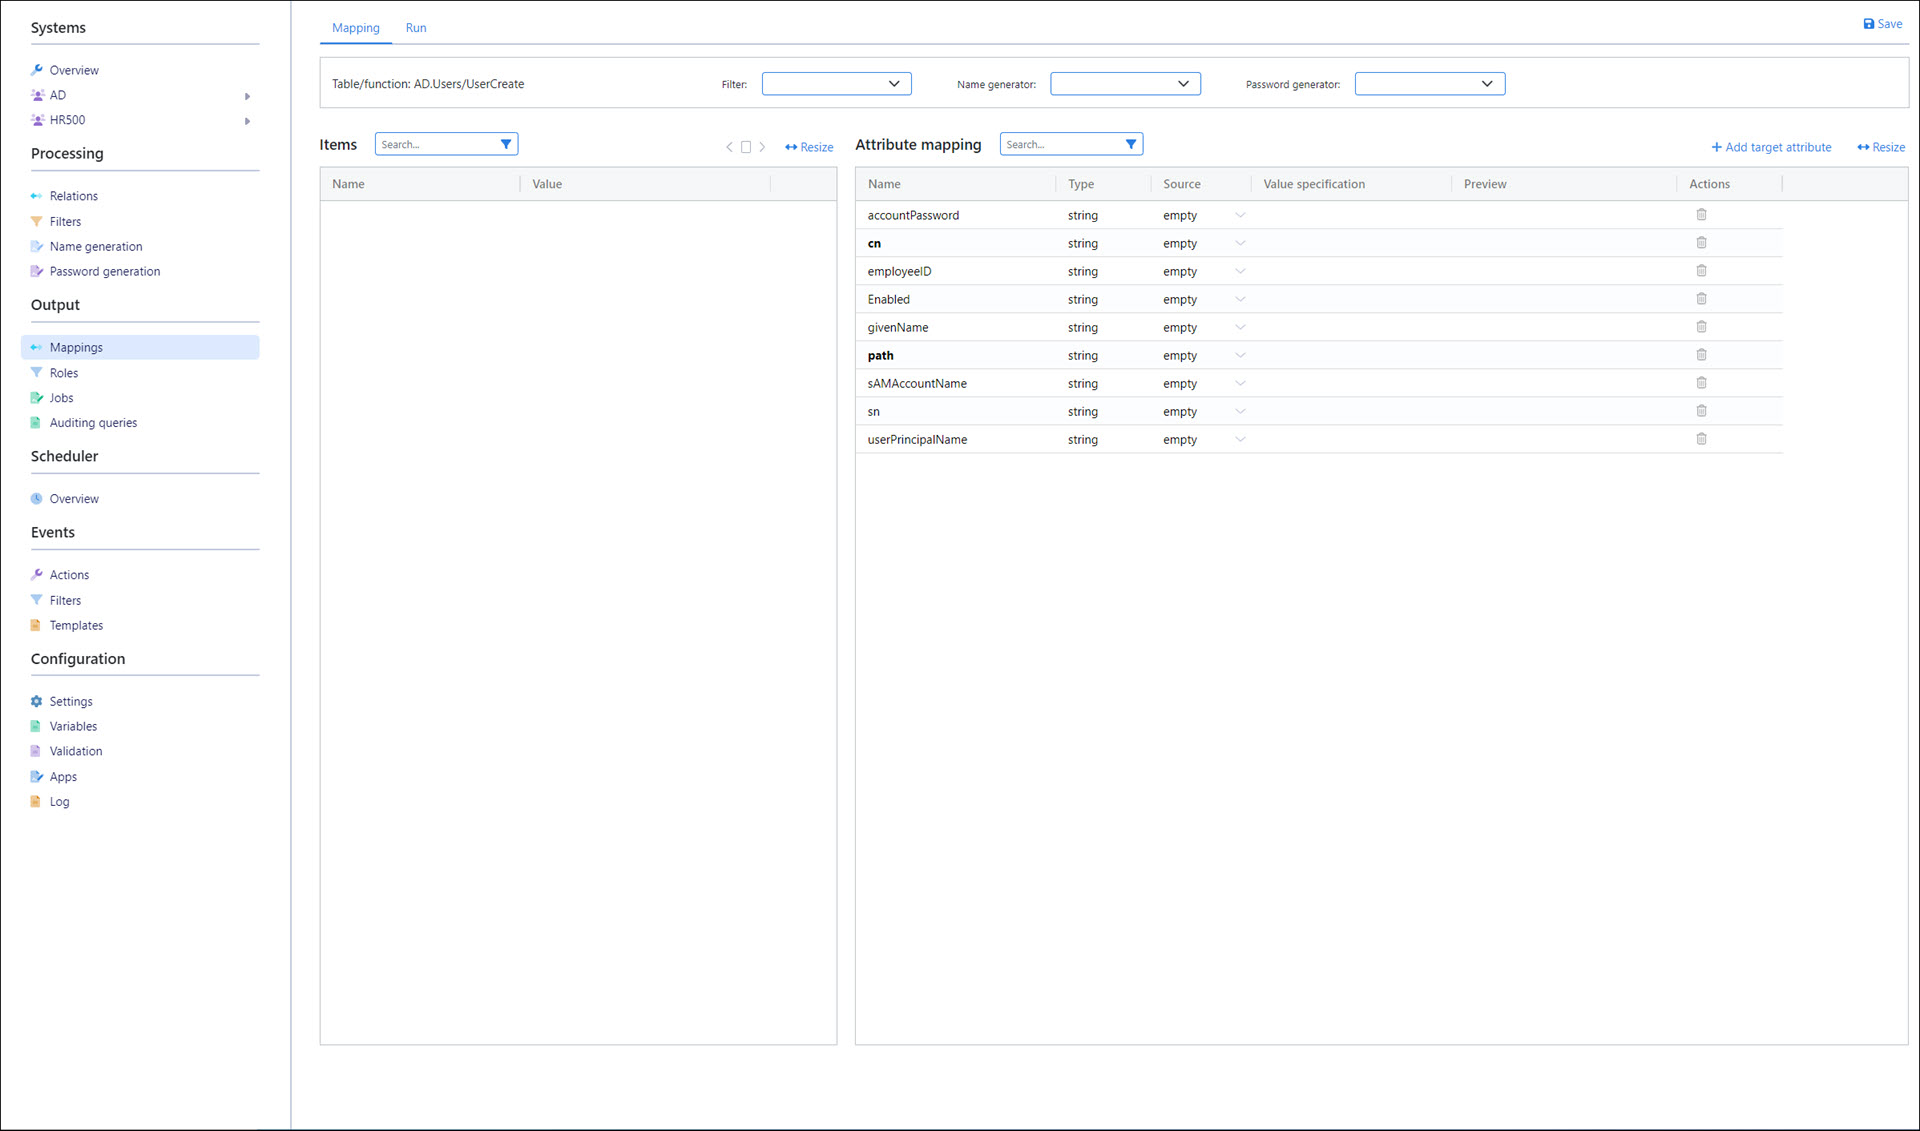Viewport: 1920px width, 1131px height.
Task: Open the Filter dropdown
Action: (x=835, y=83)
